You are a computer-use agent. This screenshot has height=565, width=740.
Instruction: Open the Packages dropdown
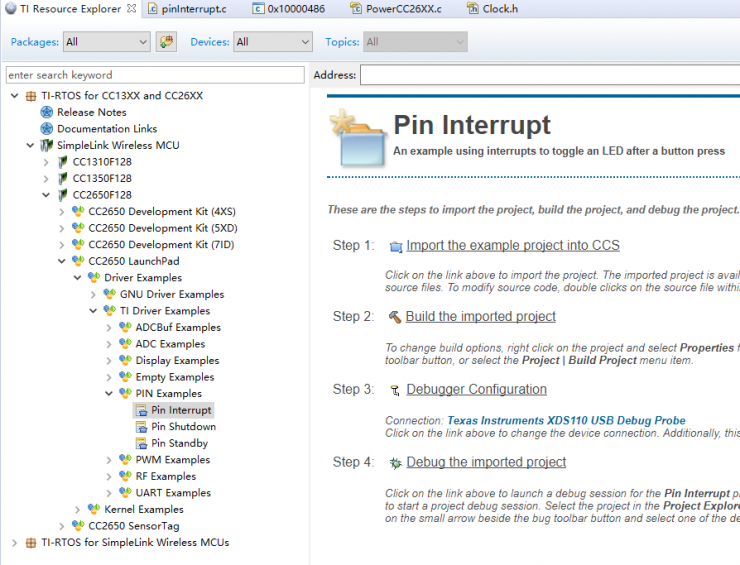(106, 42)
